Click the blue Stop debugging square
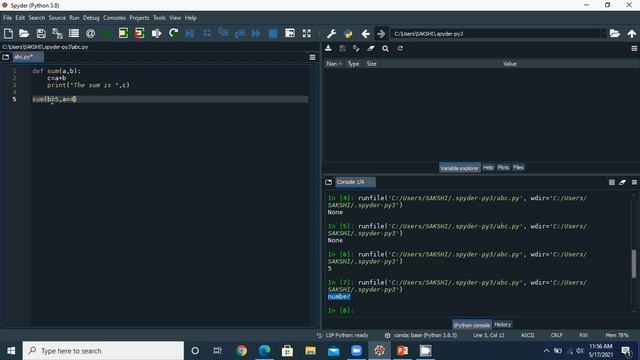 click(273, 33)
